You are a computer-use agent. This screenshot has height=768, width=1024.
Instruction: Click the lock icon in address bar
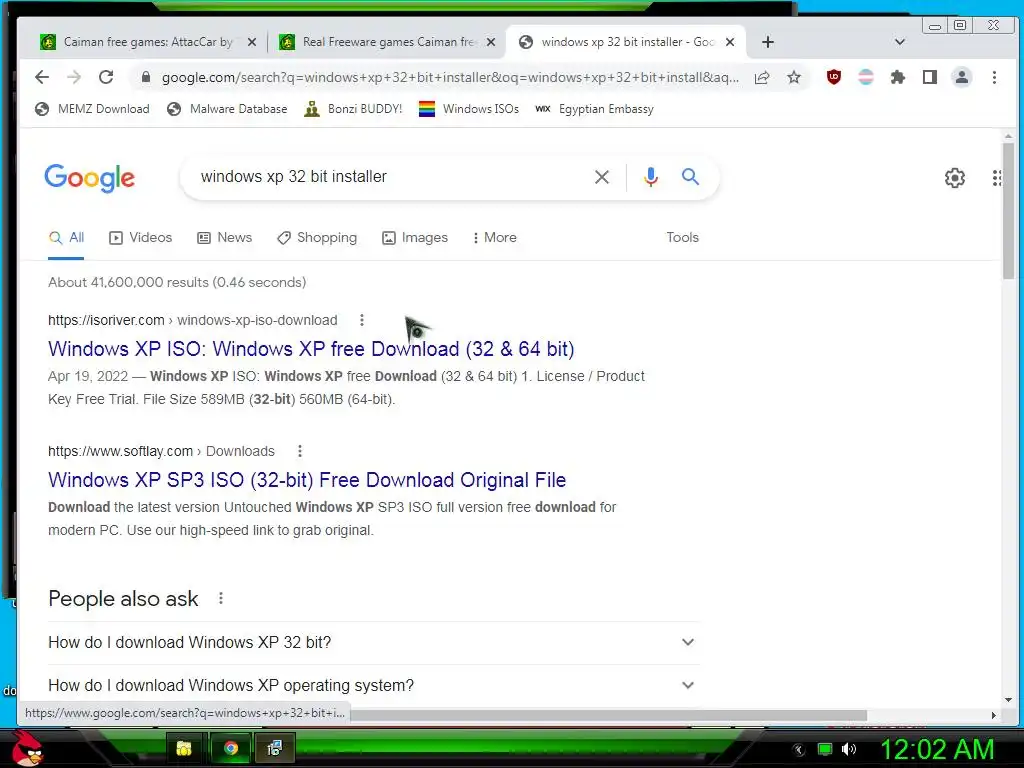146,77
